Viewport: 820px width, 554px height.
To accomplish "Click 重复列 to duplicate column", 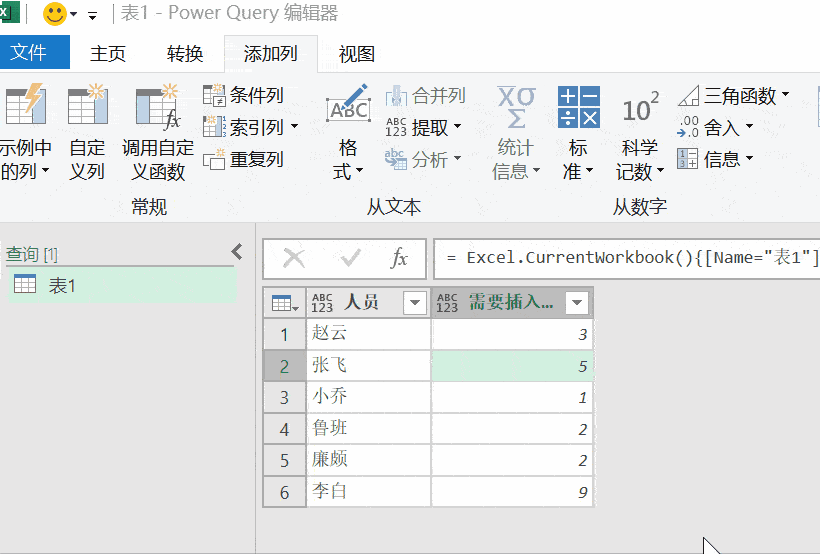I will (x=243, y=159).
